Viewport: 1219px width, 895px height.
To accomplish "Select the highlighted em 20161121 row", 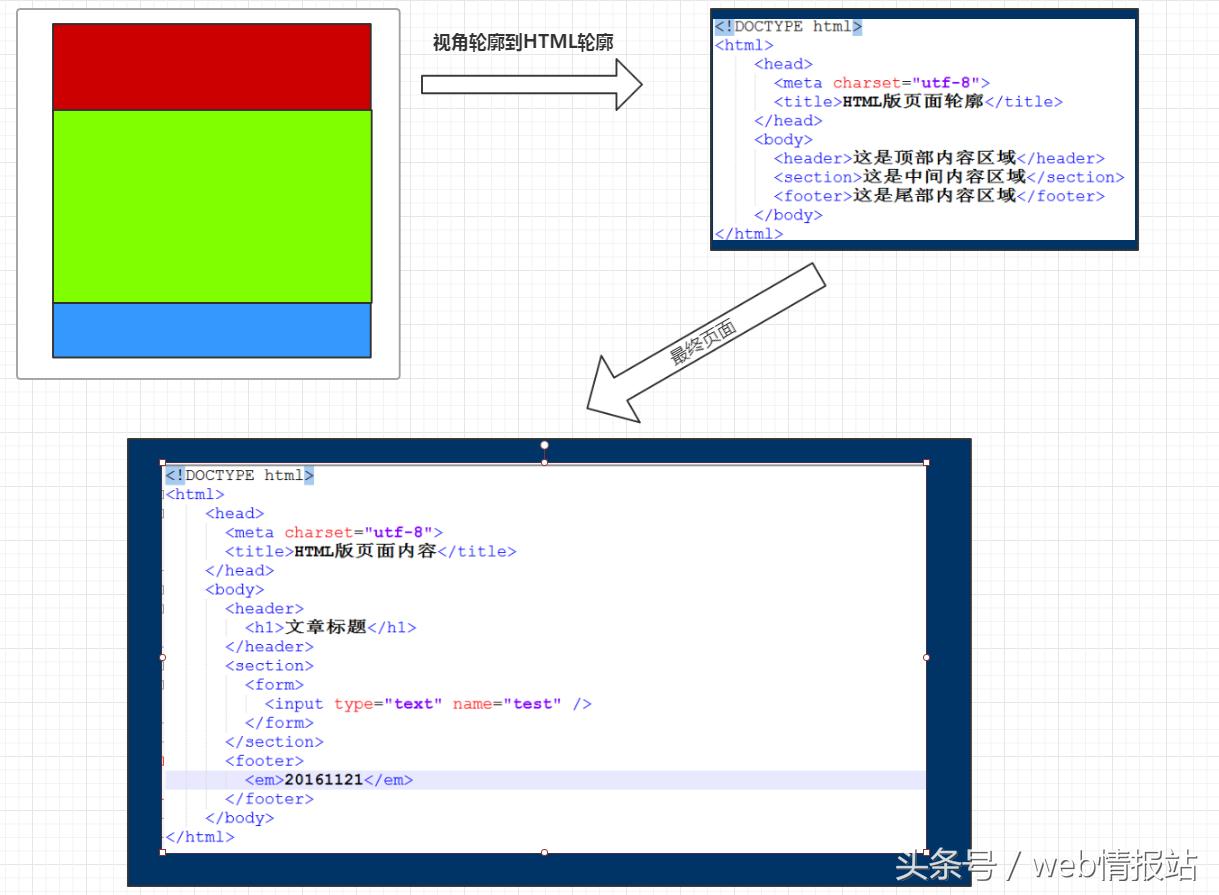I will pos(330,779).
